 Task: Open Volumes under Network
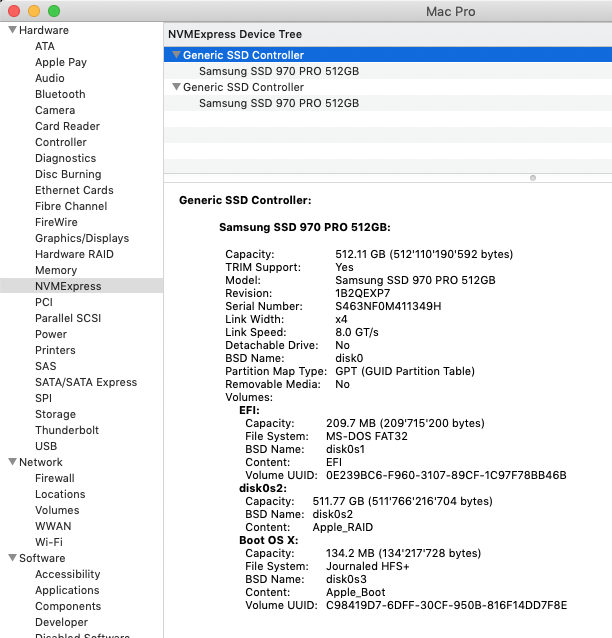(57, 510)
